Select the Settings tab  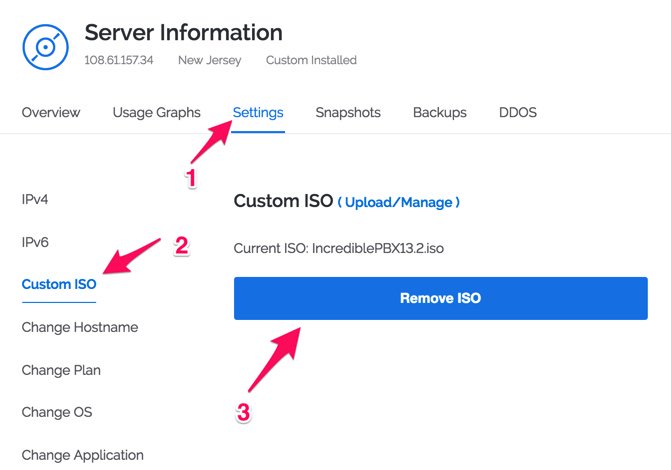click(258, 113)
